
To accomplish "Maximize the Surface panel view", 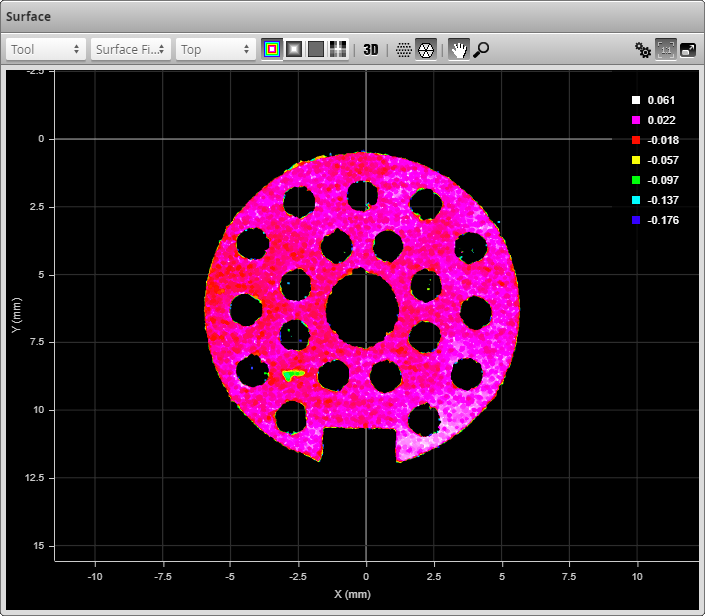I will coord(688,49).
